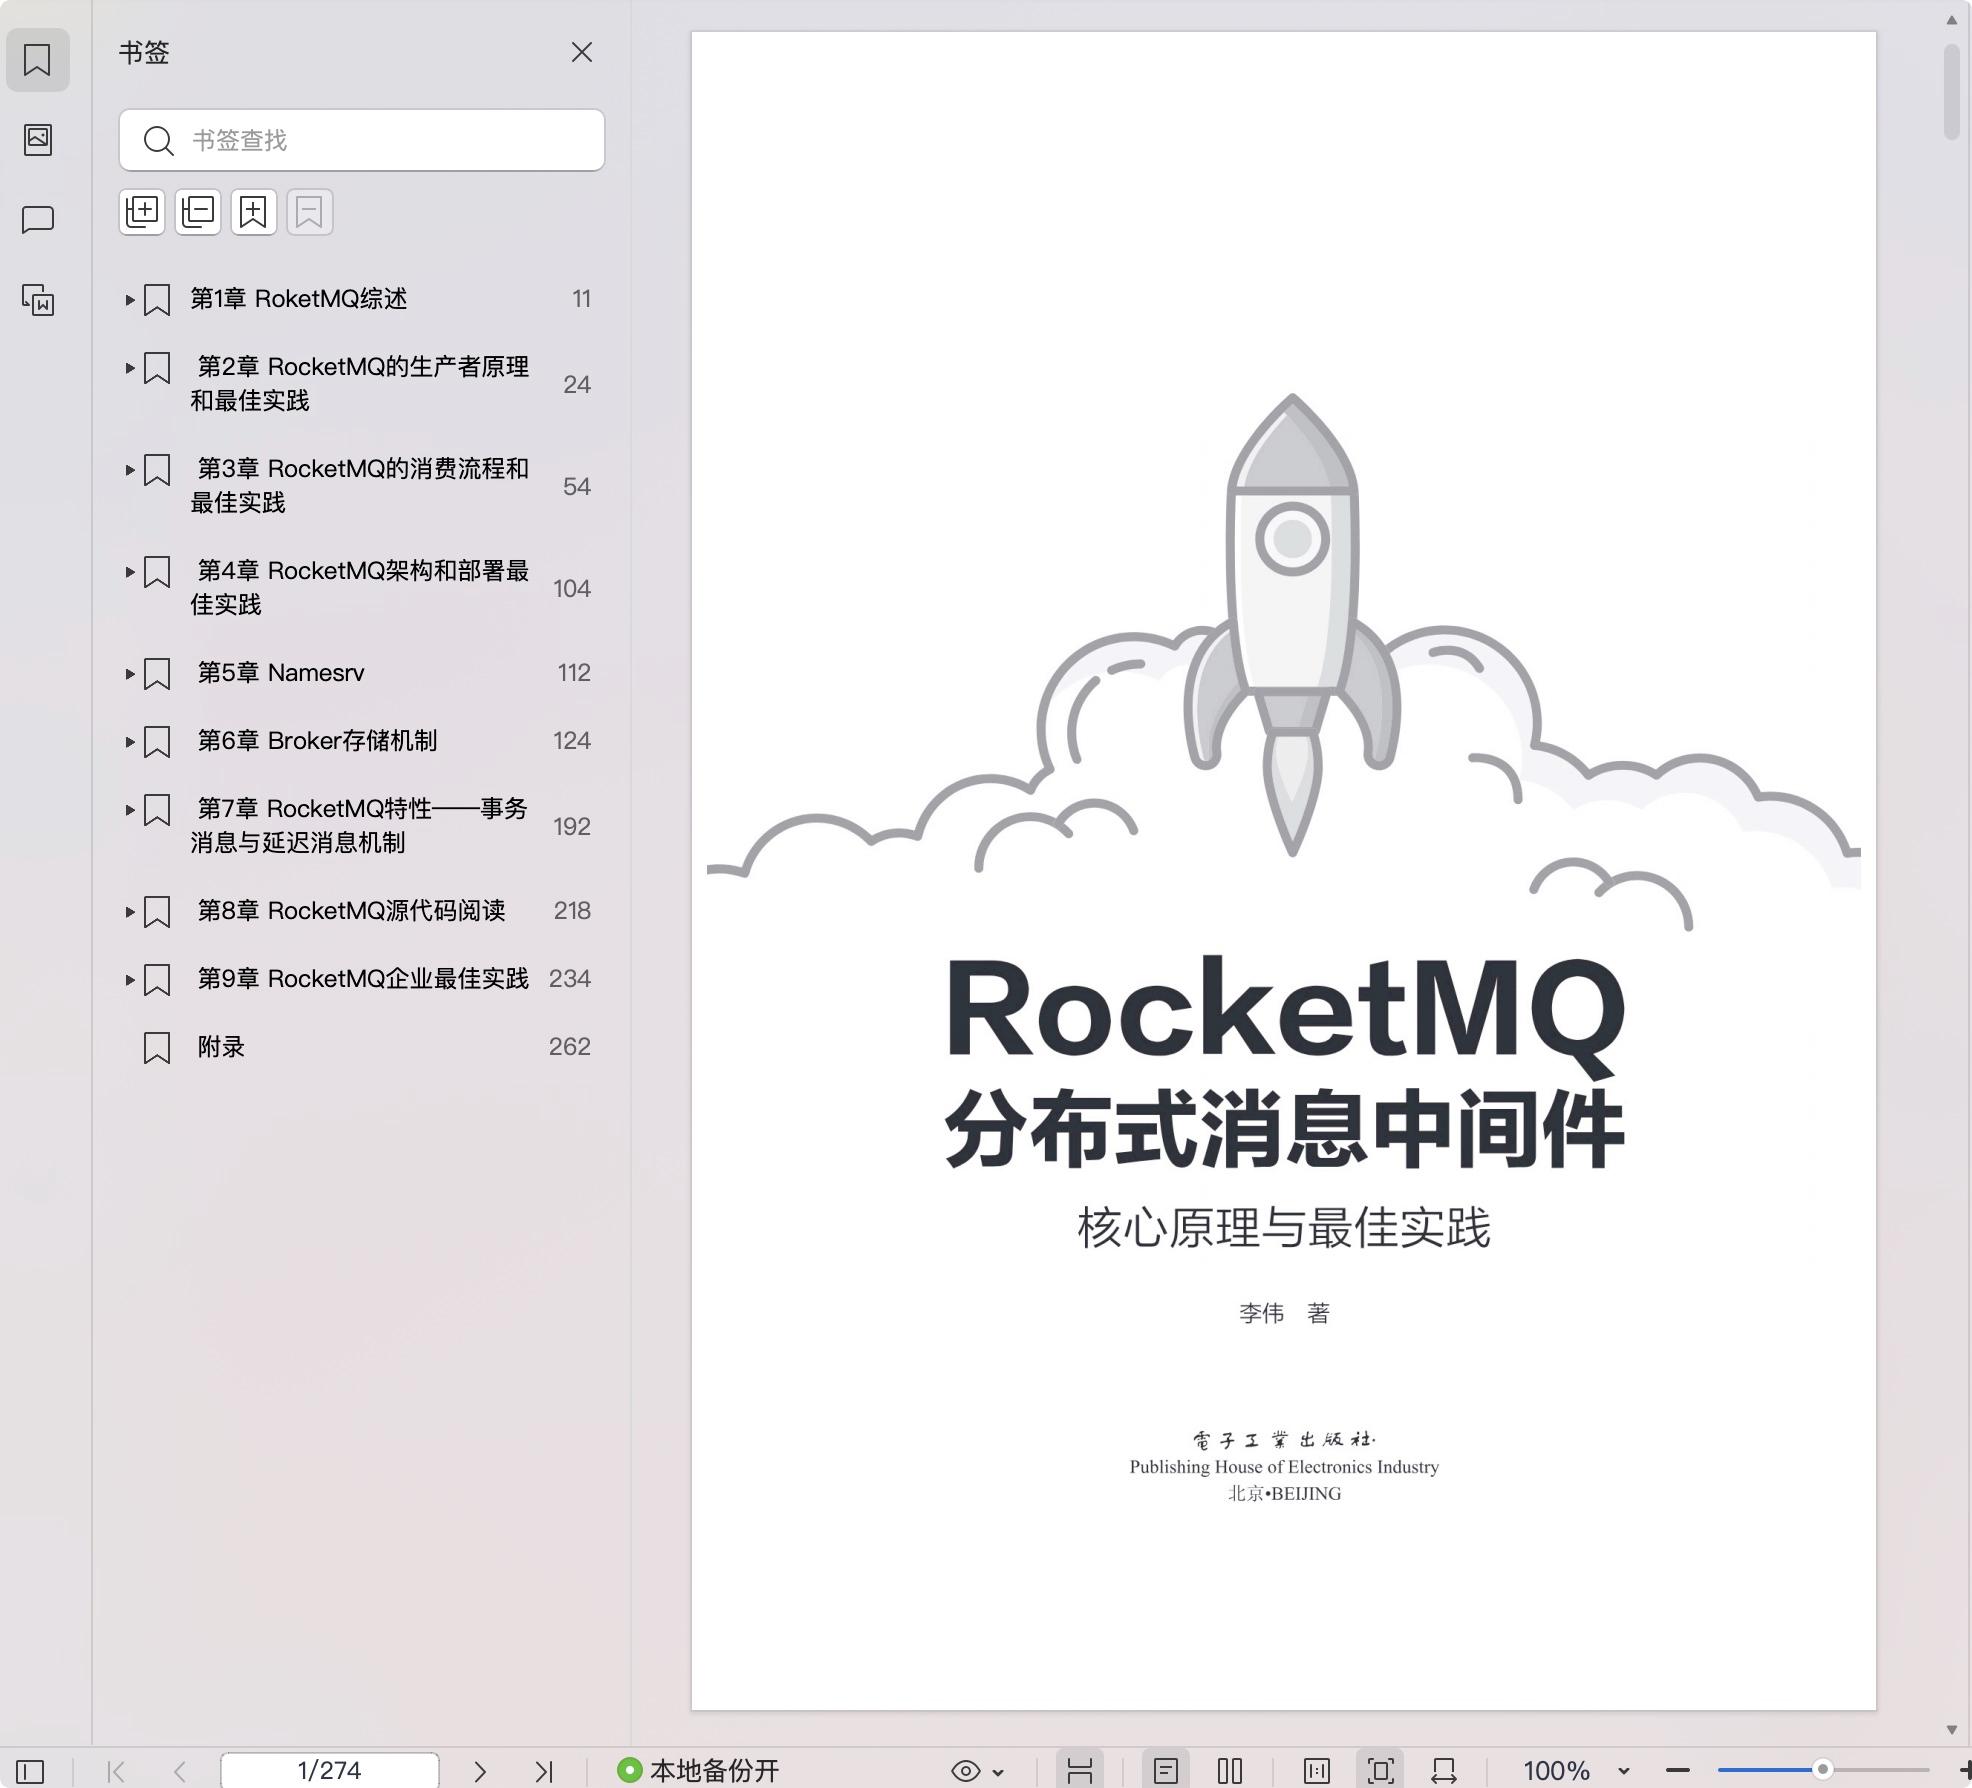
Task: Click the scrollbar down arrow
Action: point(1952,1729)
